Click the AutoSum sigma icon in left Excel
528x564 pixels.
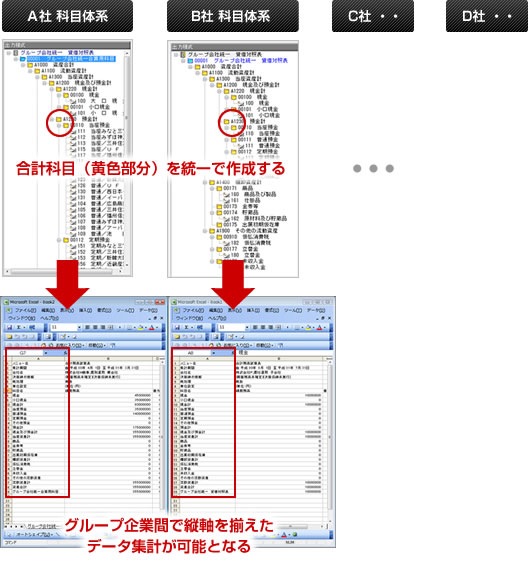(x=19, y=327)
